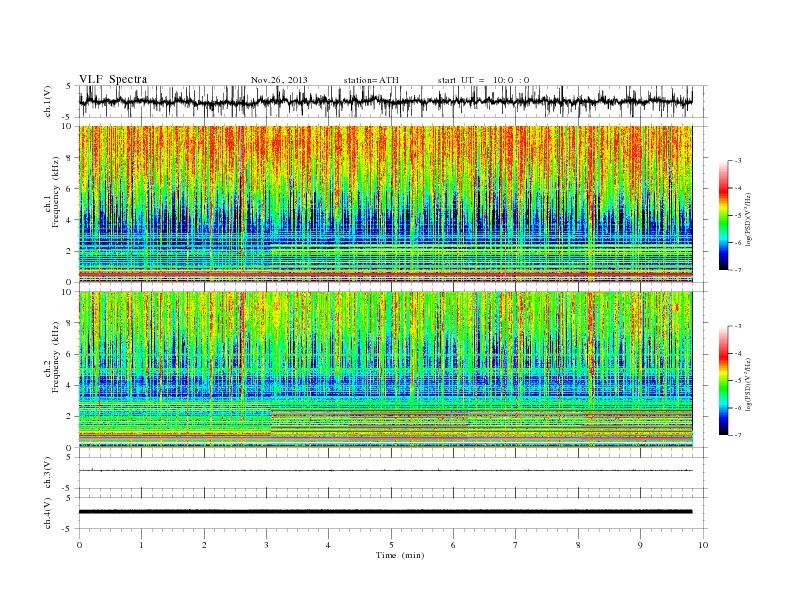Click the "ch.3(V)" waveform axis label

[x=48, y=473]
